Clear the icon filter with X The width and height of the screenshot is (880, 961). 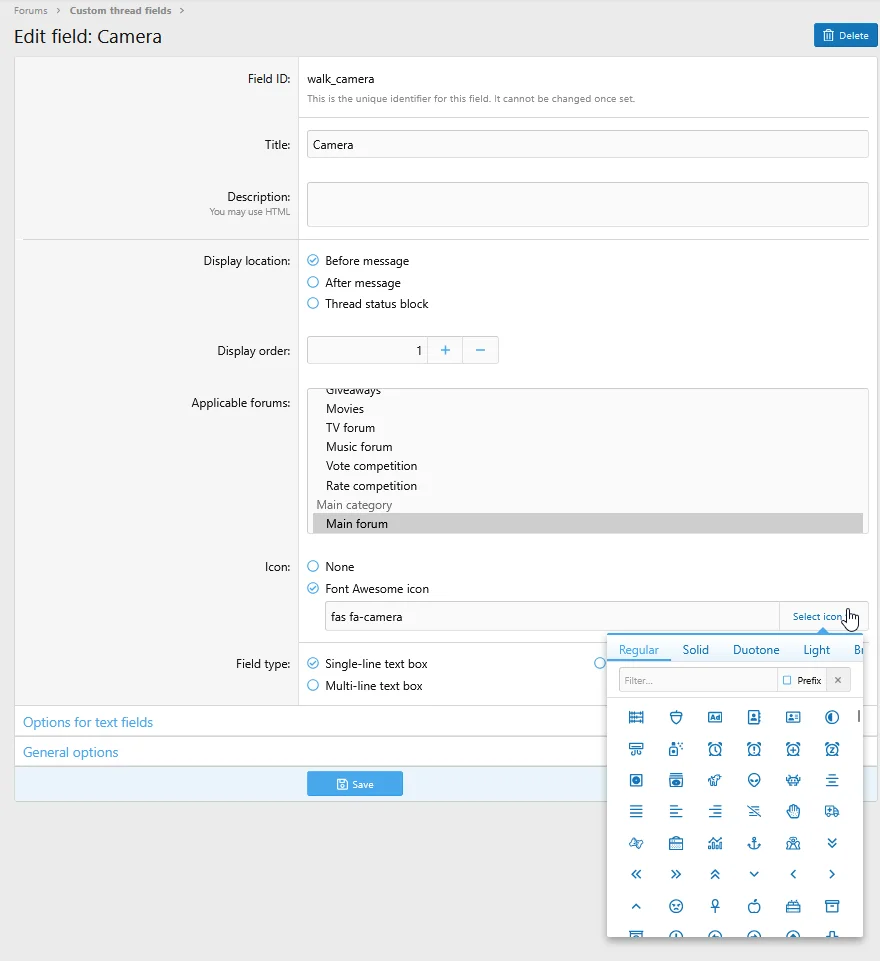838,680
